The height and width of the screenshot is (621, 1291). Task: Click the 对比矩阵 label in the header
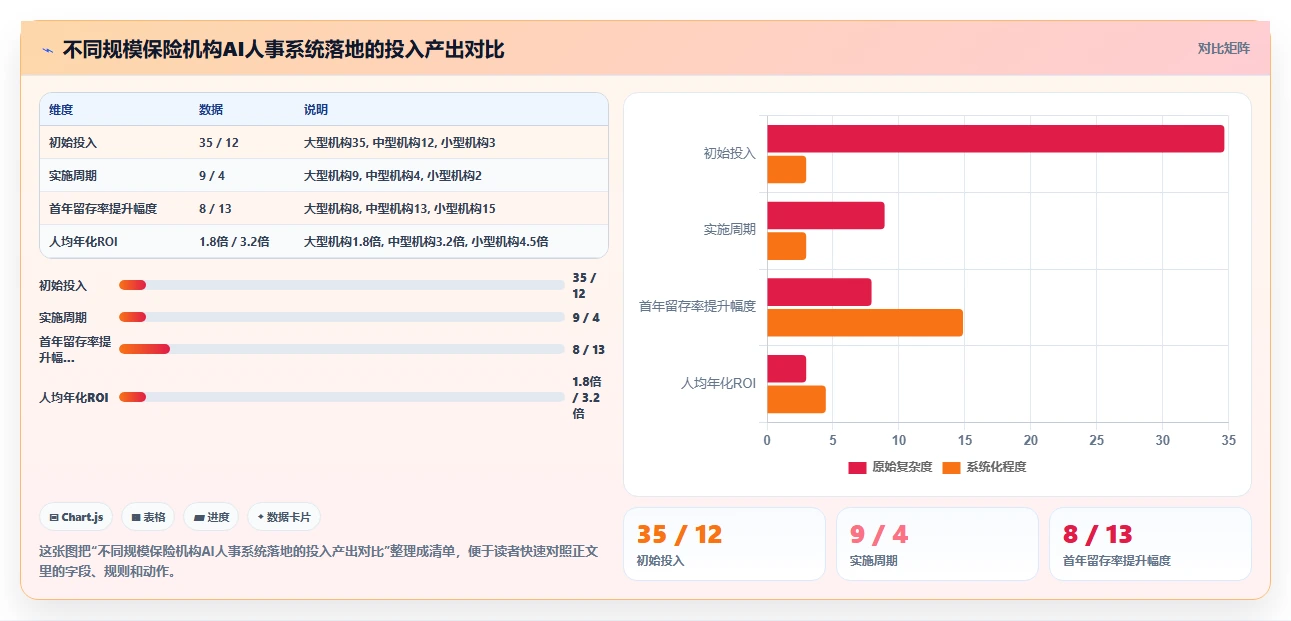coord(1224,48)
